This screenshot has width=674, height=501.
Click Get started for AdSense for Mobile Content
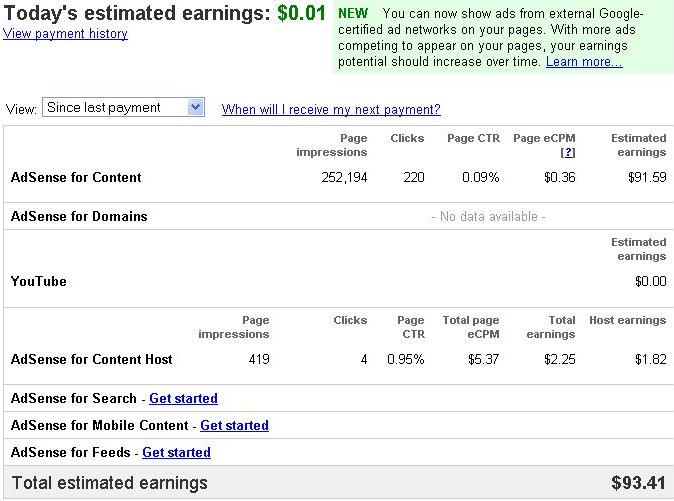234,426
